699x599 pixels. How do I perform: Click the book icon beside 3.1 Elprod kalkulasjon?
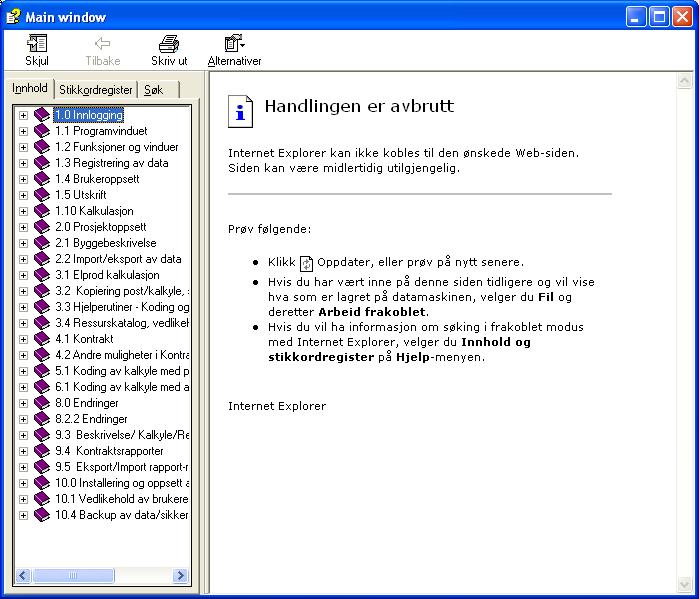pyautogui.click(x=42, y=275)
